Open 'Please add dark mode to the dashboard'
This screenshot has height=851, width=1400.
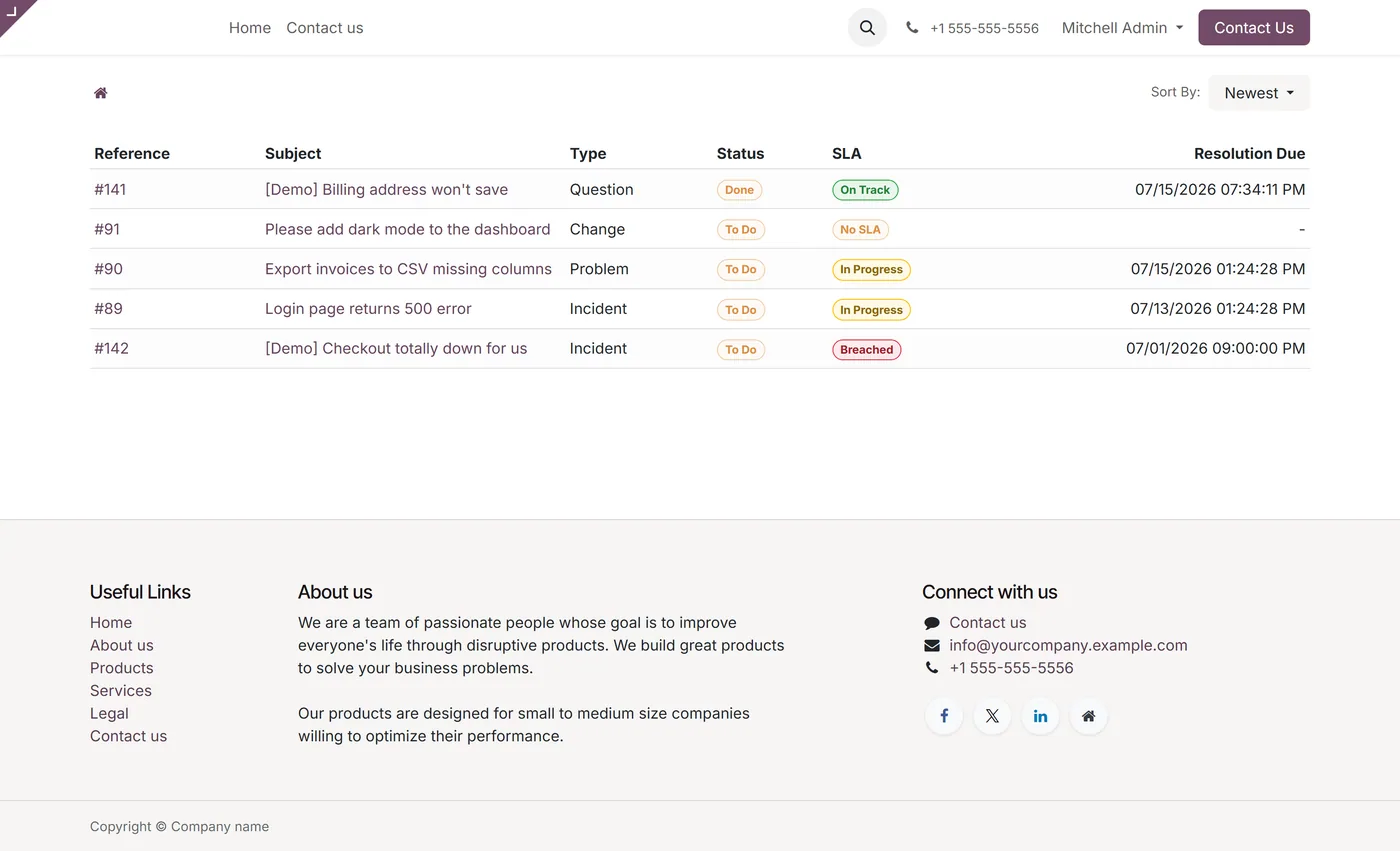(407, 229)
